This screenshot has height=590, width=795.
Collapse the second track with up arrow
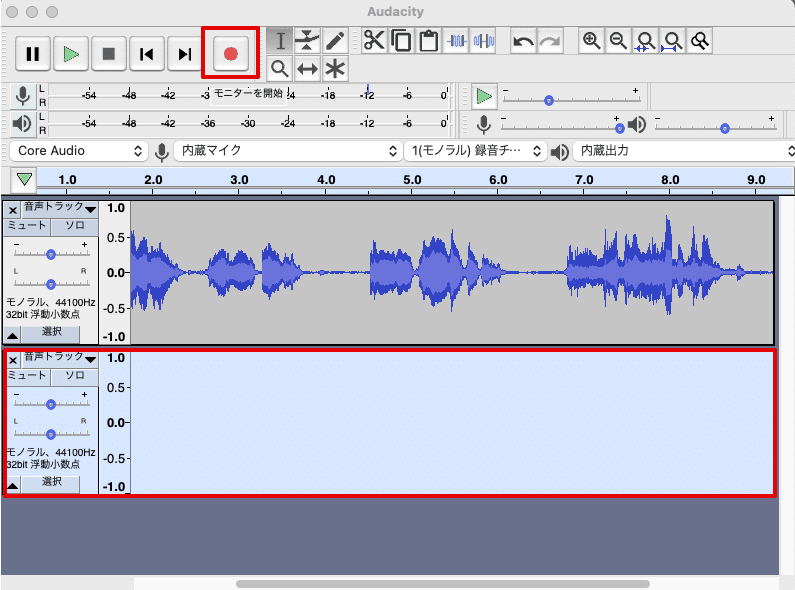13,486
